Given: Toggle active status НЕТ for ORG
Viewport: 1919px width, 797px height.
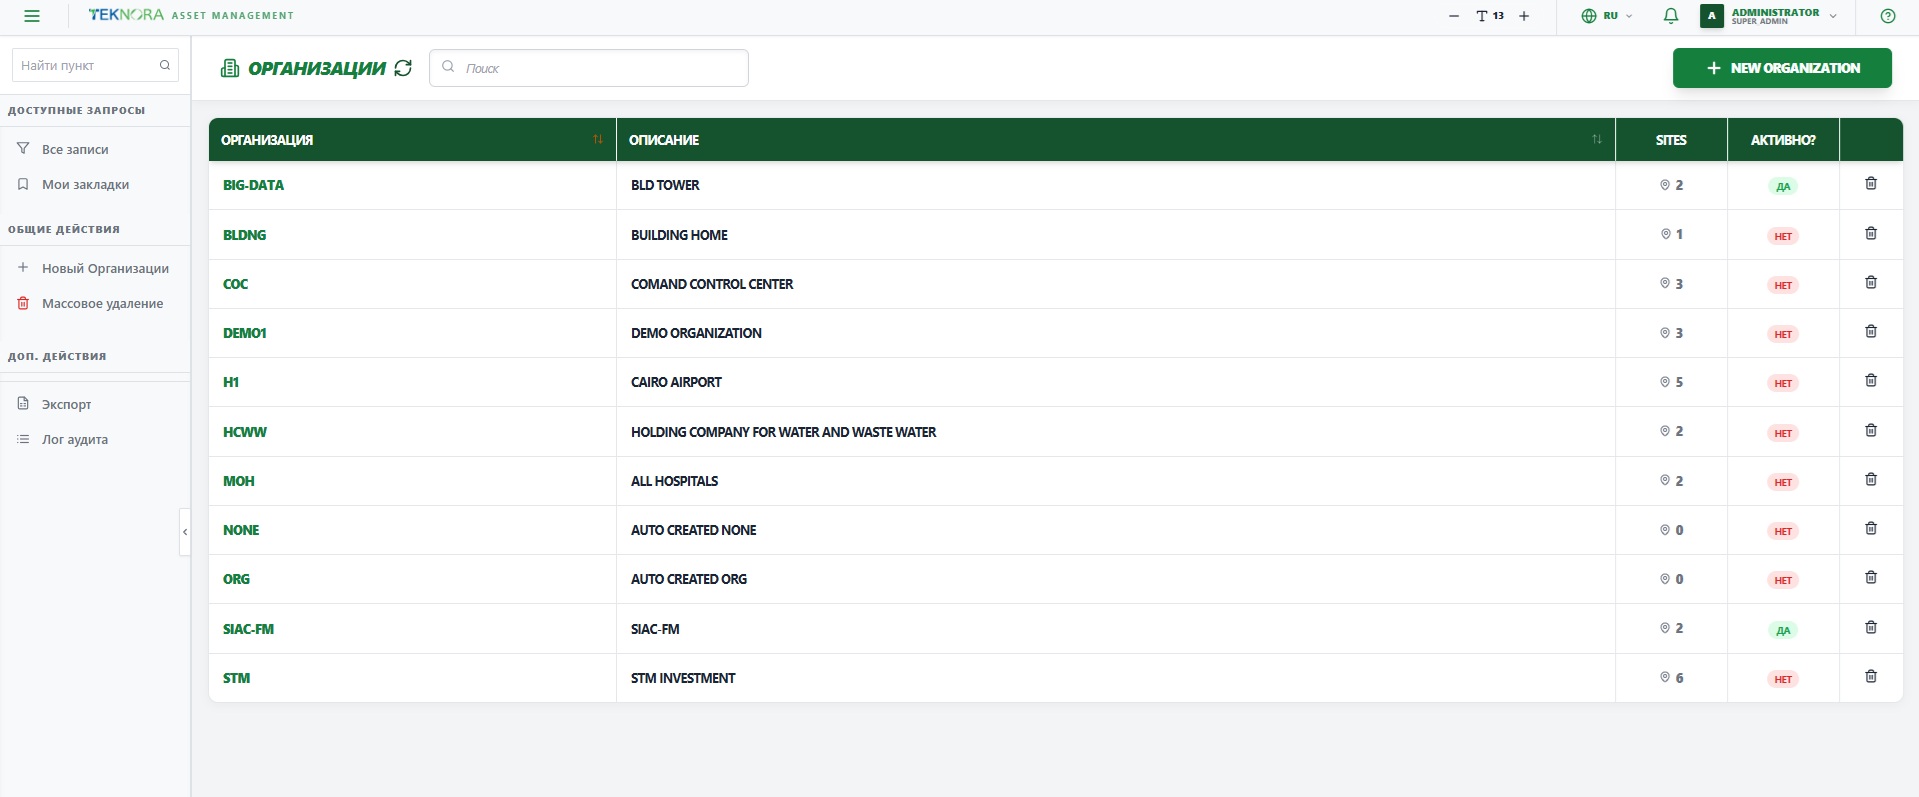Looking at the screenshot, I should [1783, 580].
